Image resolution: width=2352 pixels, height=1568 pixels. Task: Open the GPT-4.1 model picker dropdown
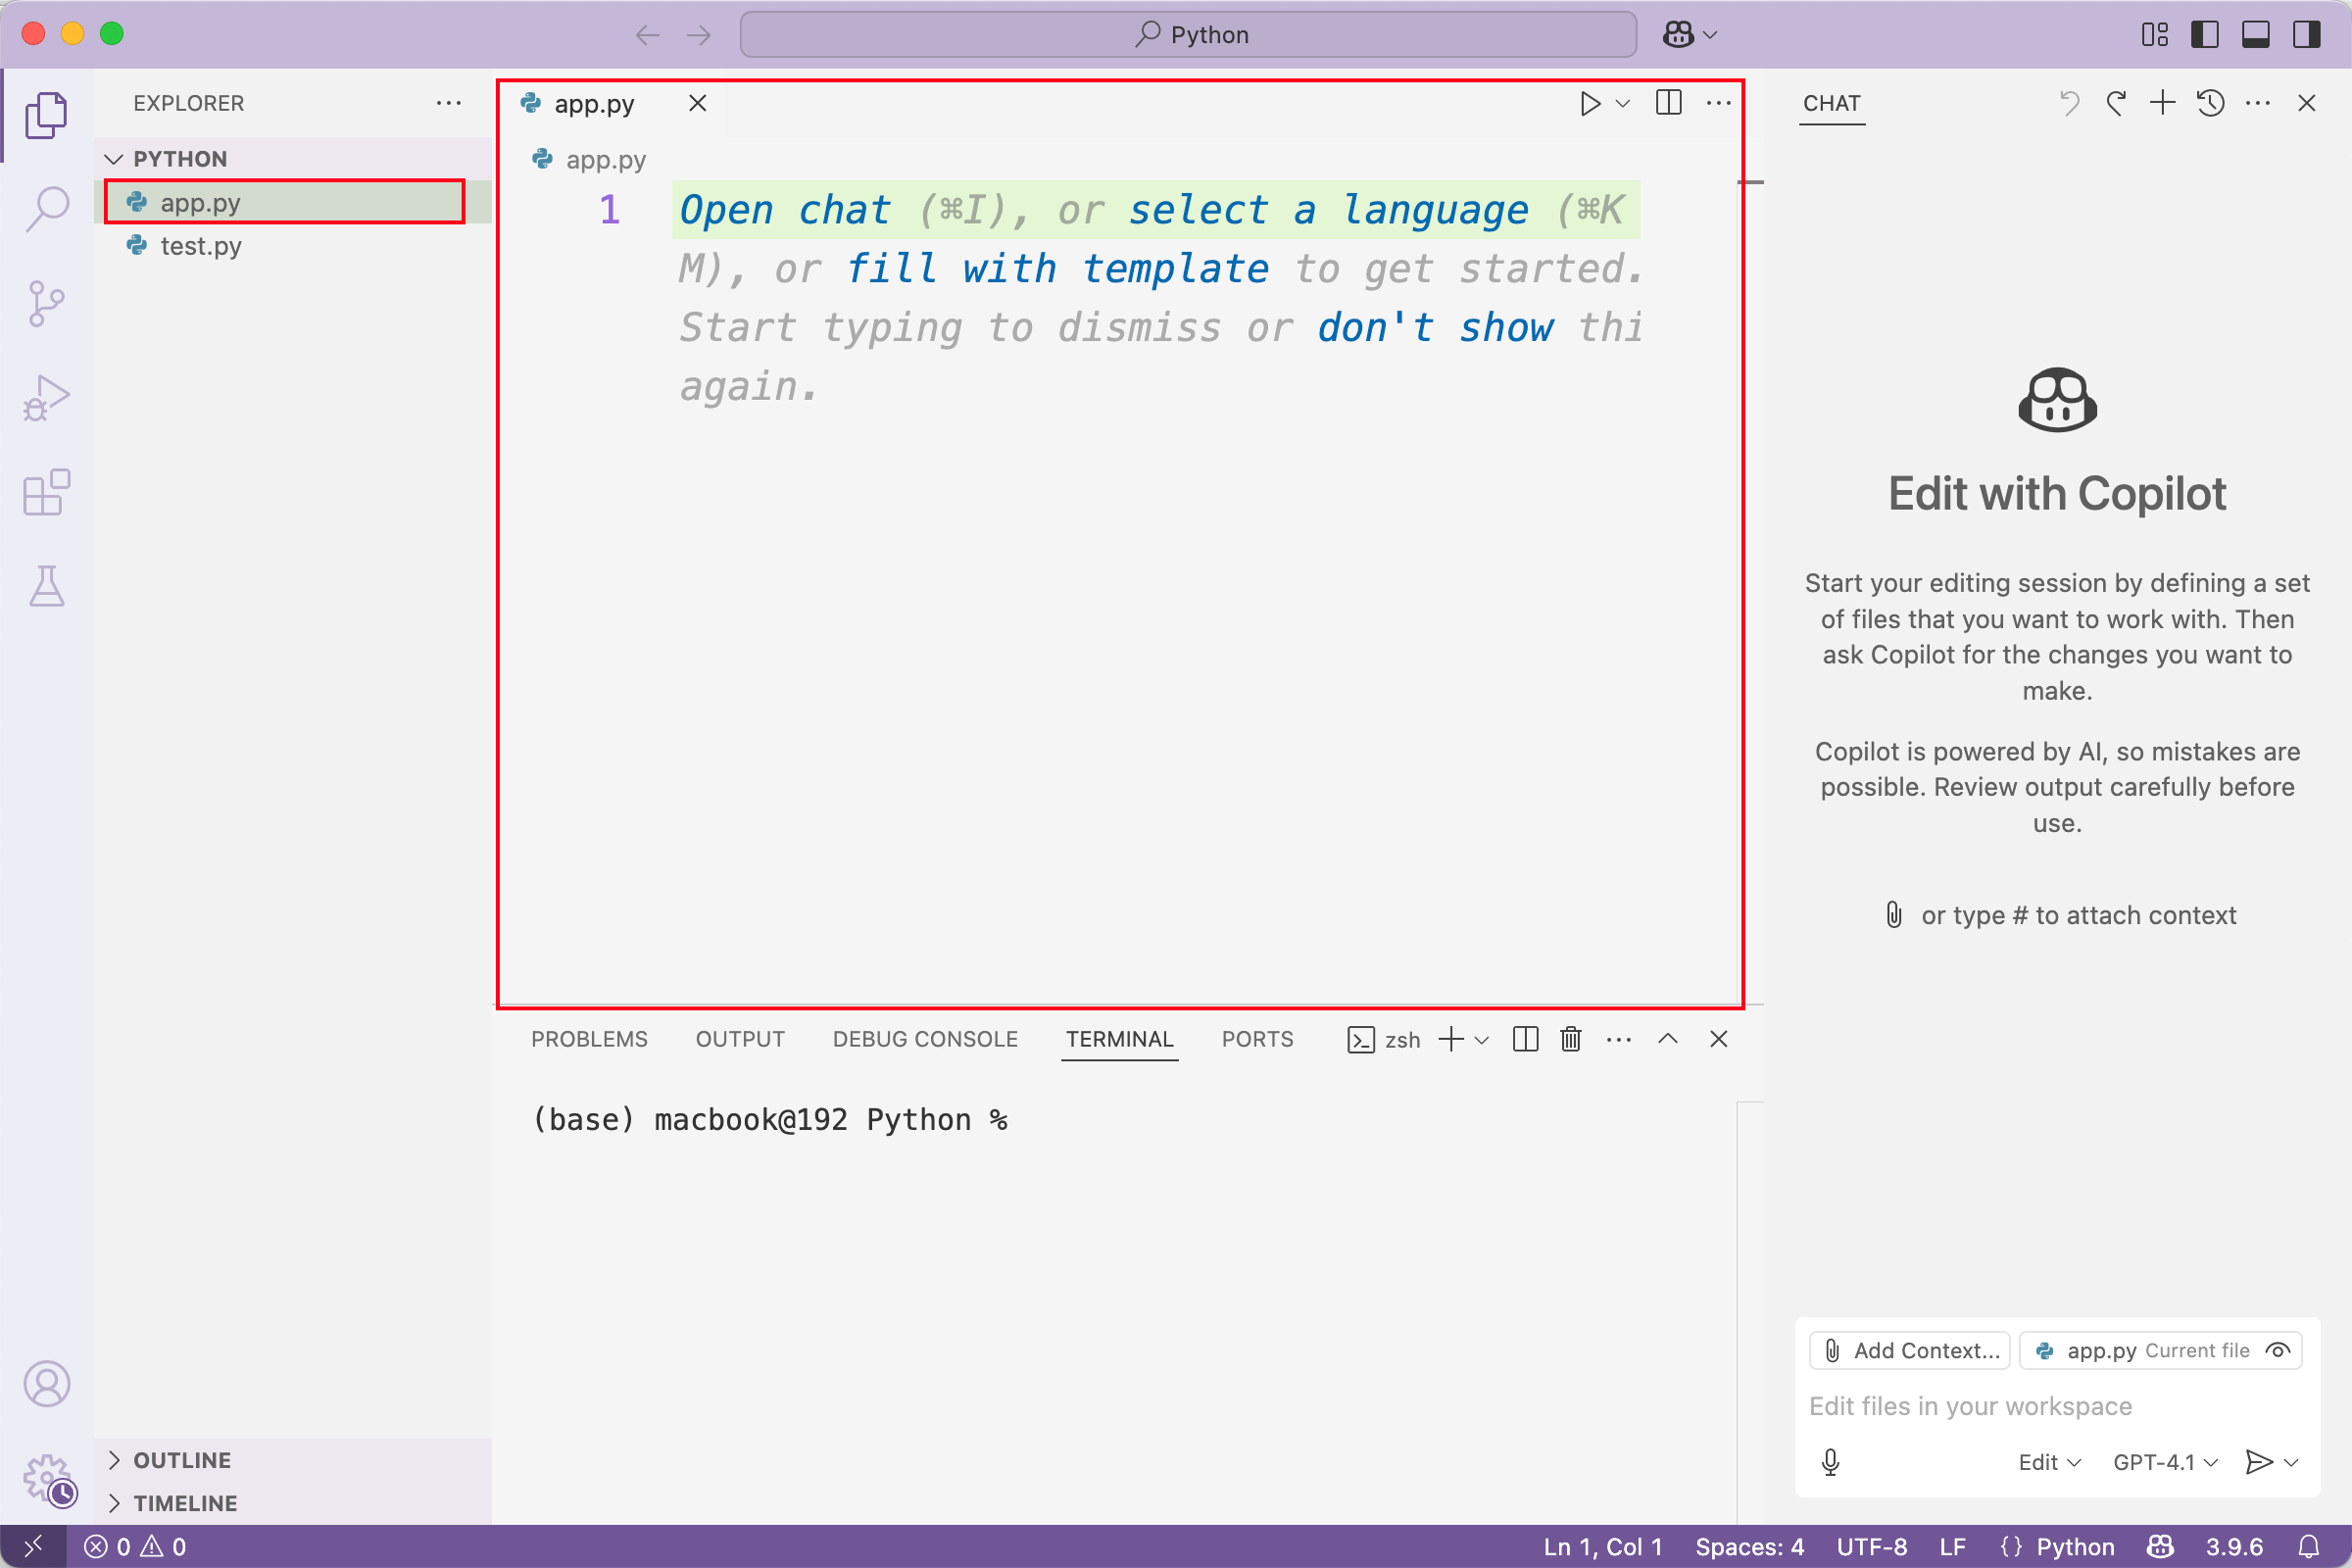2165,1462
